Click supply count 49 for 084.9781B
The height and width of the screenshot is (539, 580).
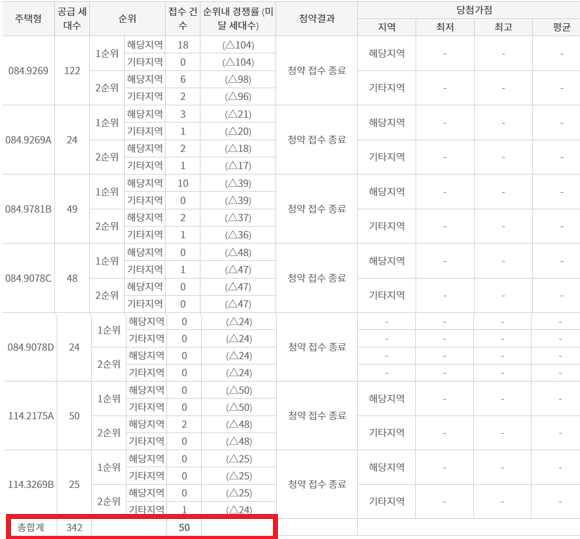click(x=72, y=209)
